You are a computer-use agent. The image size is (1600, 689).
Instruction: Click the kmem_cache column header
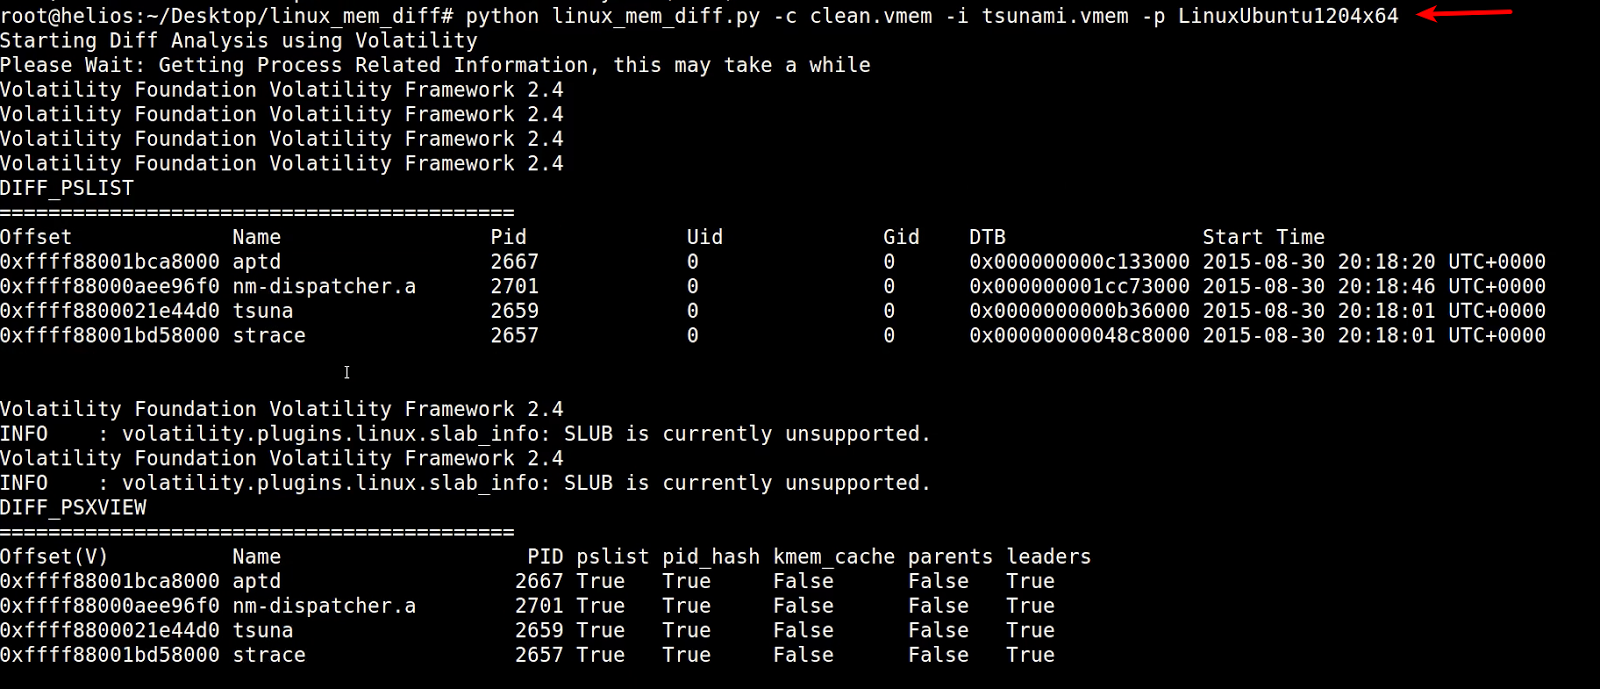pyautogui.click(x=834, y=557)
